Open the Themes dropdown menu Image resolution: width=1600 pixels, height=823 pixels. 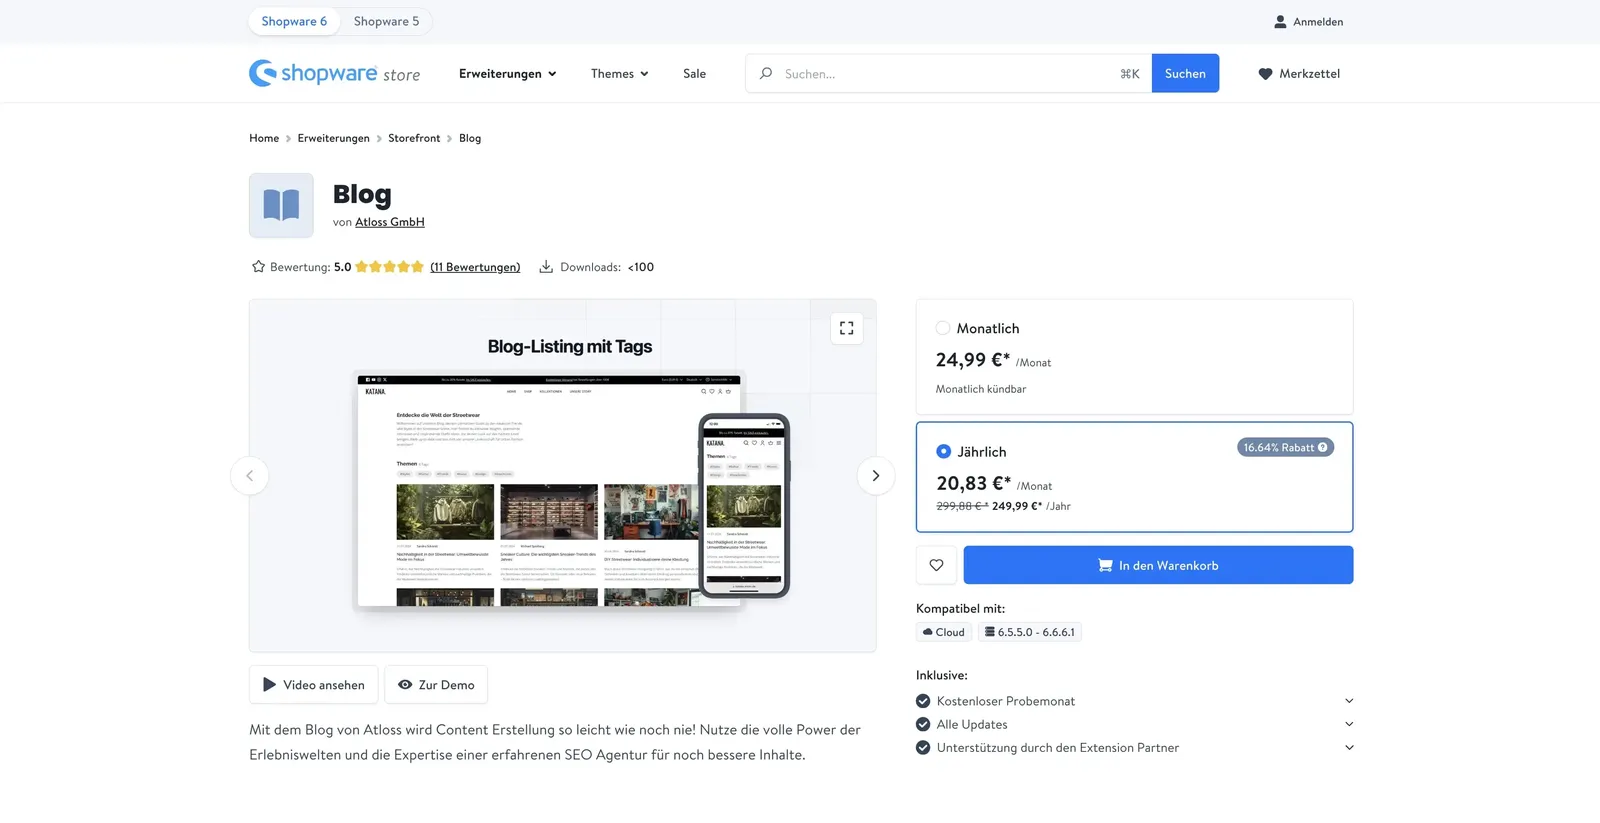point(620,74)
